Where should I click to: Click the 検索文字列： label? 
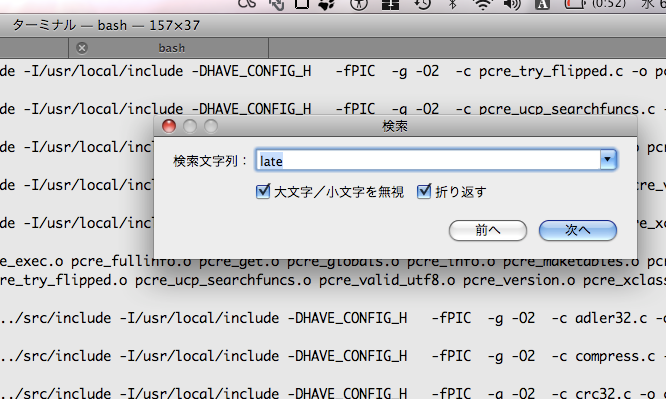210,161
